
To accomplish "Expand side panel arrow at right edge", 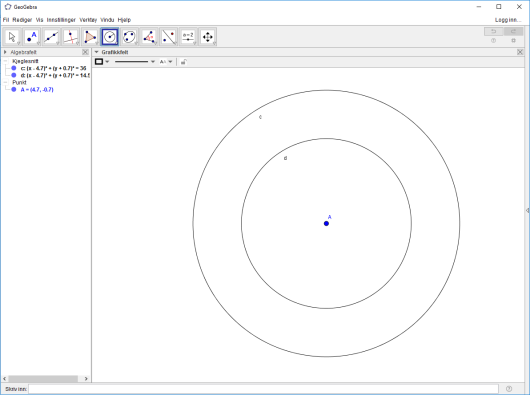I will click(527, 211).
